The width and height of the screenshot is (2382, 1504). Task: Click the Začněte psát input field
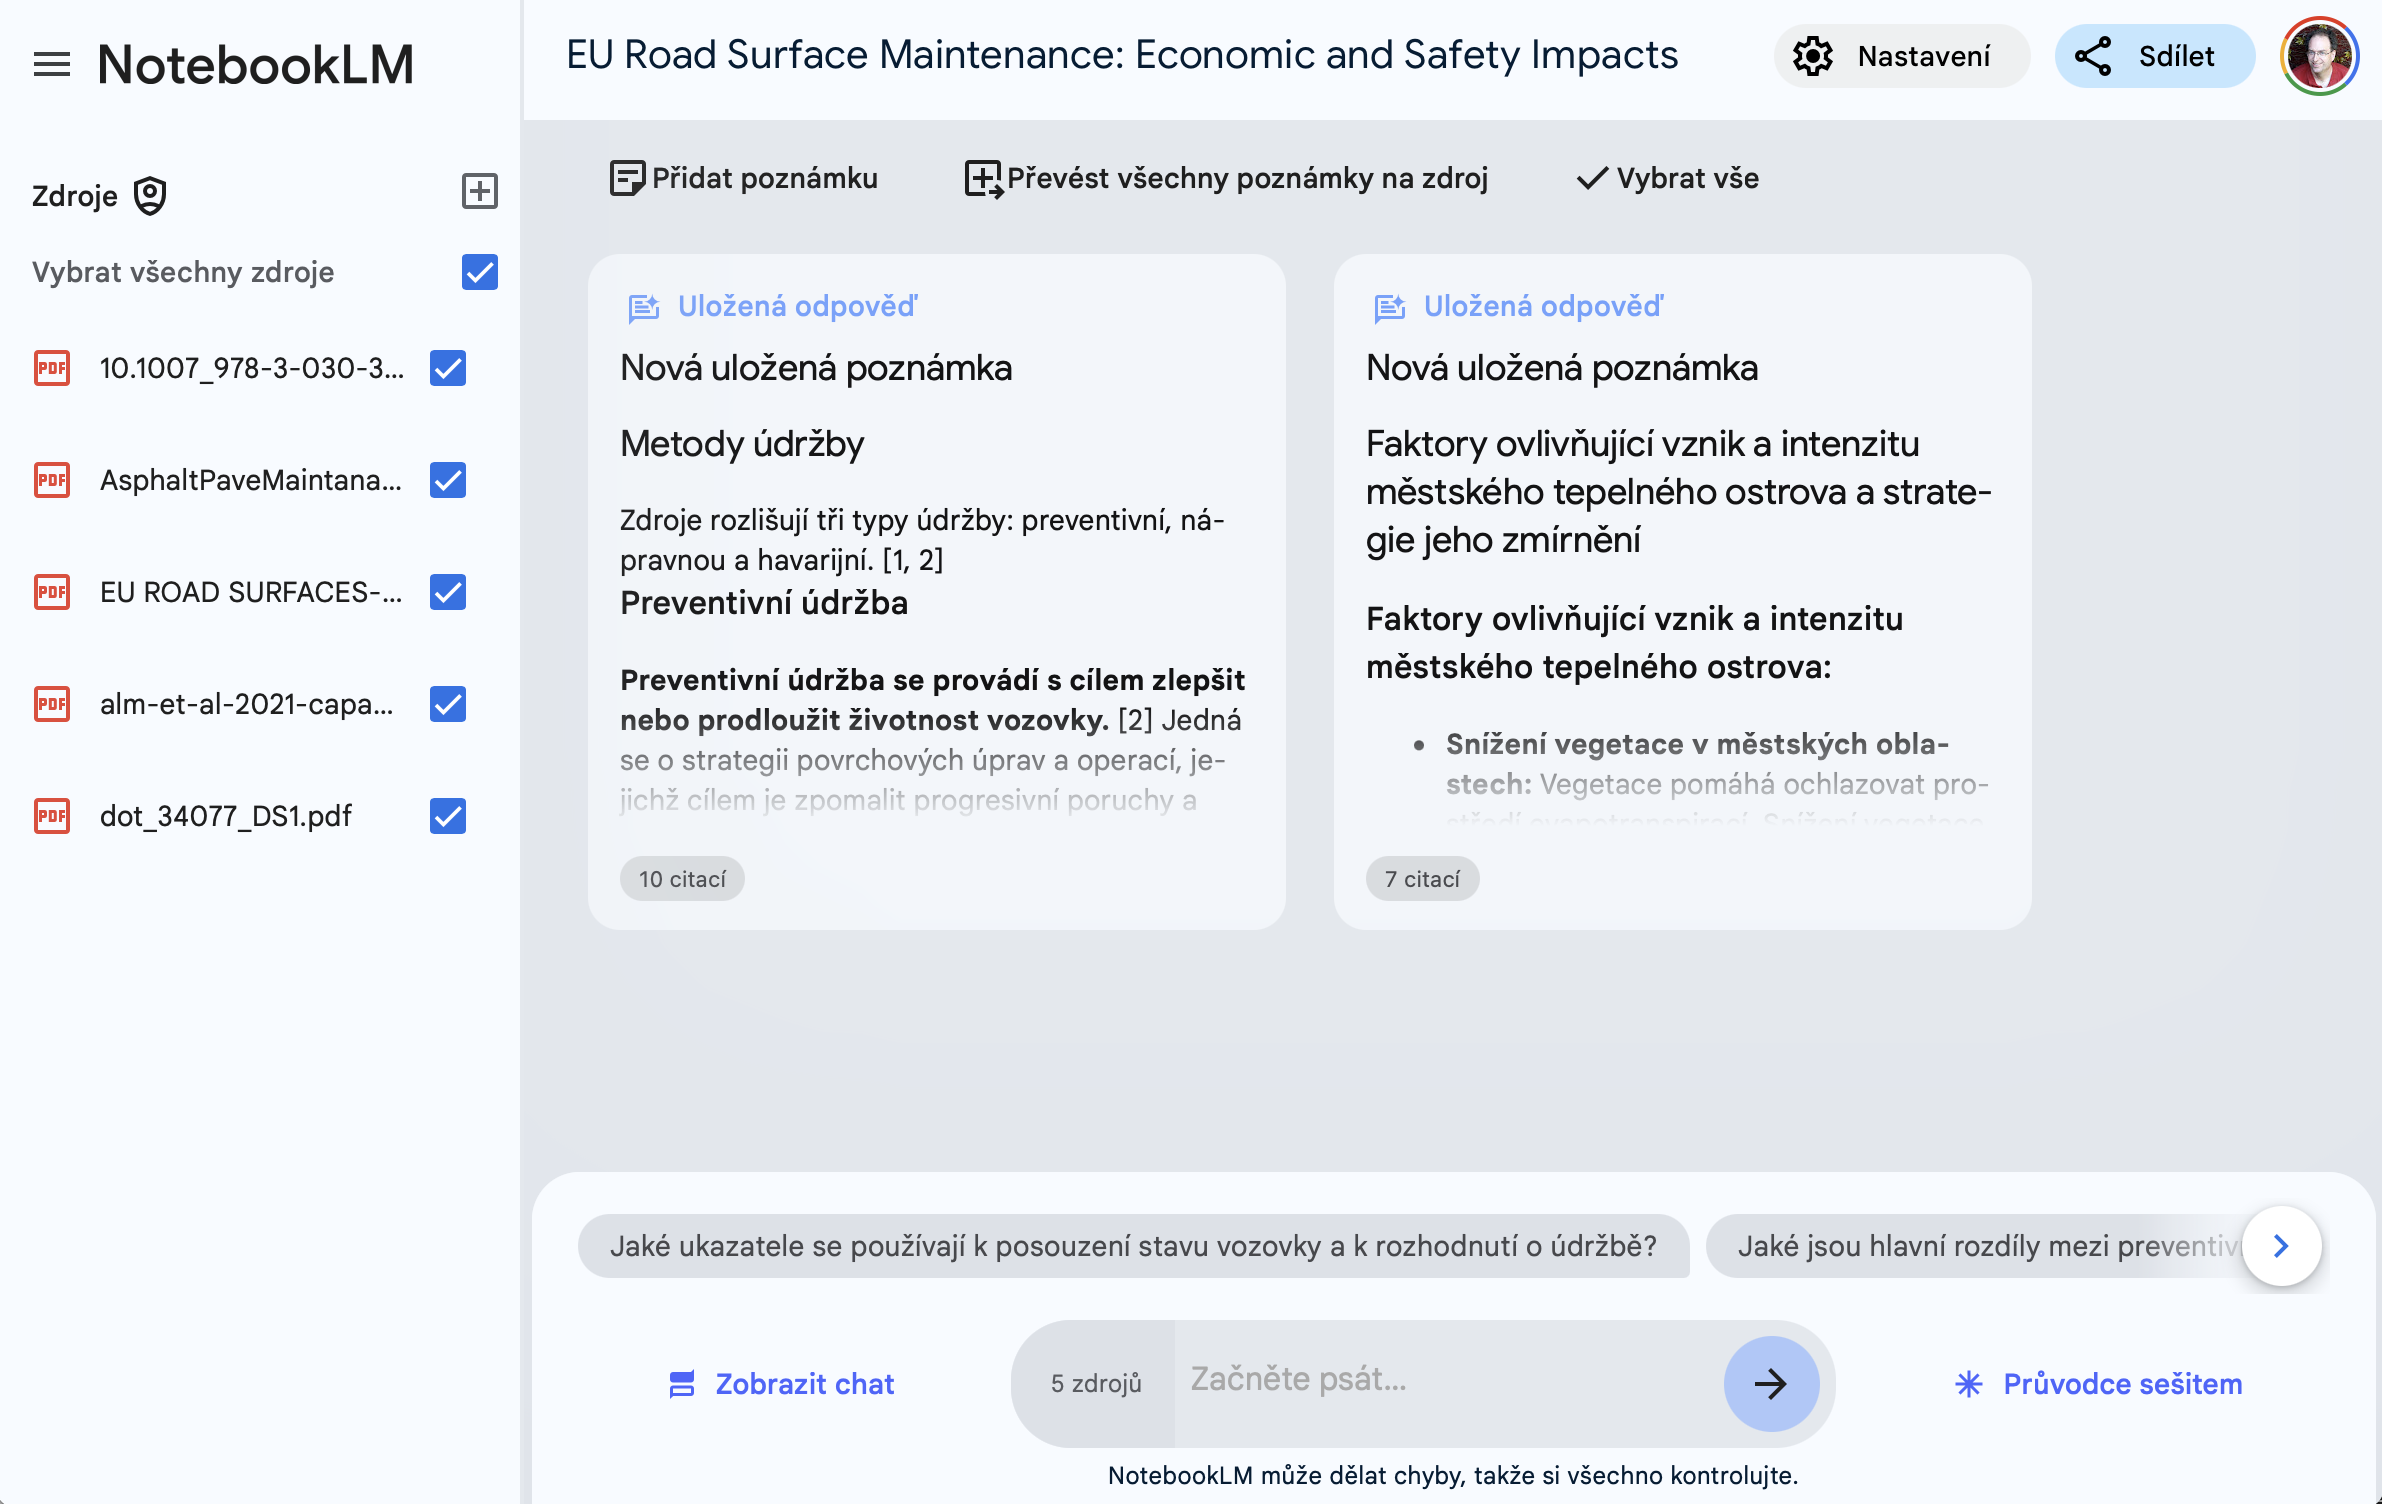1448,1380
